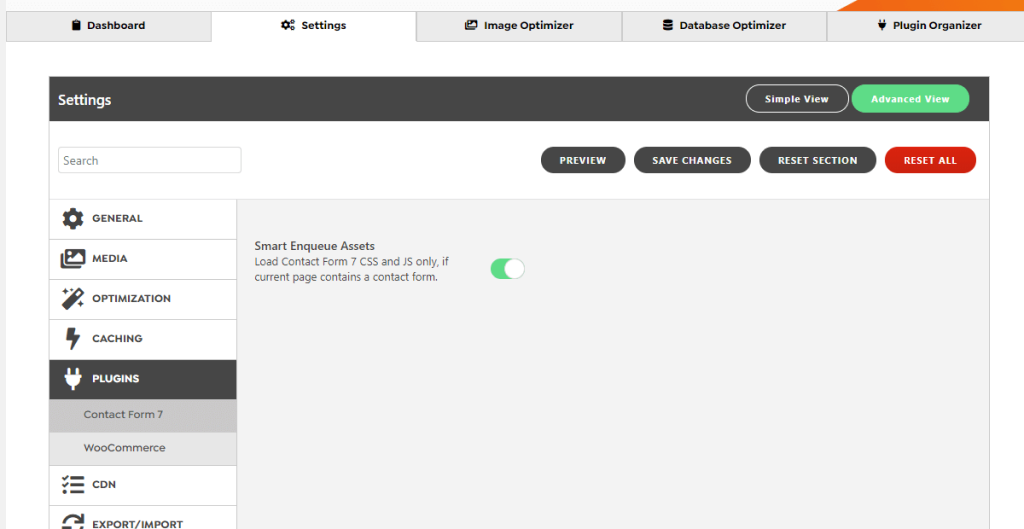Viewport: 1024px width, 529px height.
Task: Click the Media images icon in sidebar
Action: (72, 259)
